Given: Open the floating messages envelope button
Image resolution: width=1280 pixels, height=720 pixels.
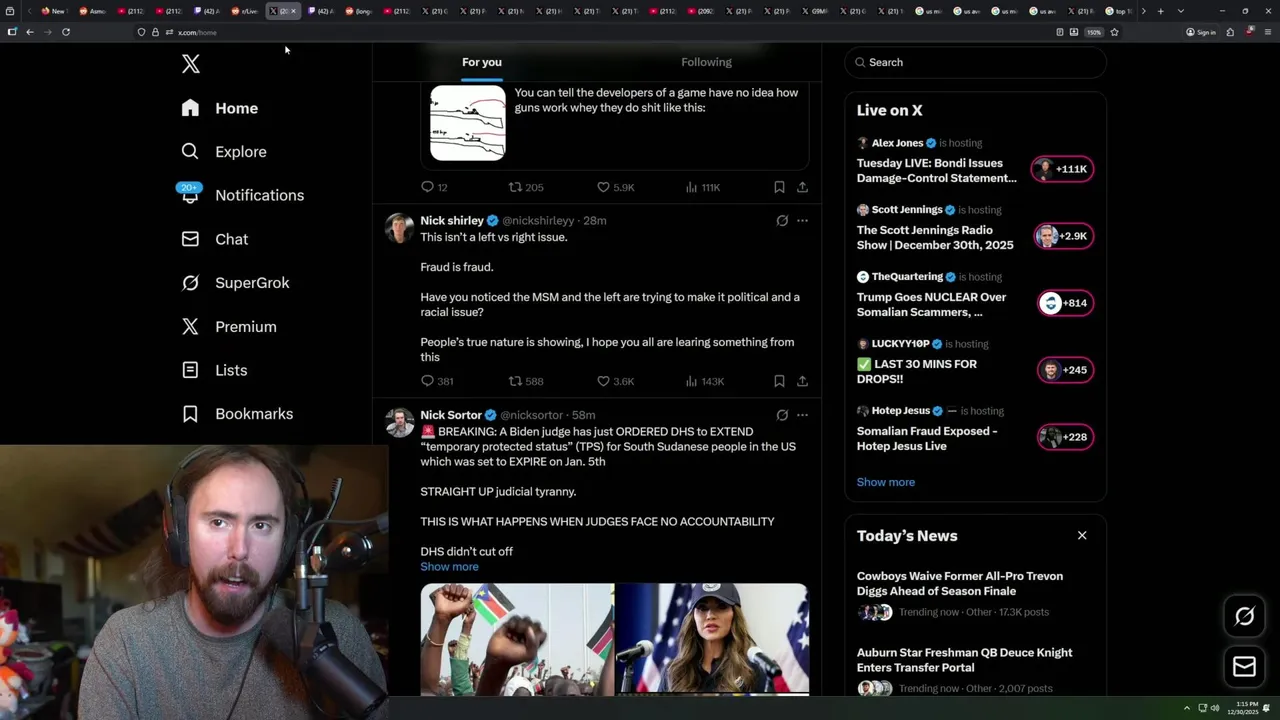Looking at the screenshot, I should coord(1244,667).
